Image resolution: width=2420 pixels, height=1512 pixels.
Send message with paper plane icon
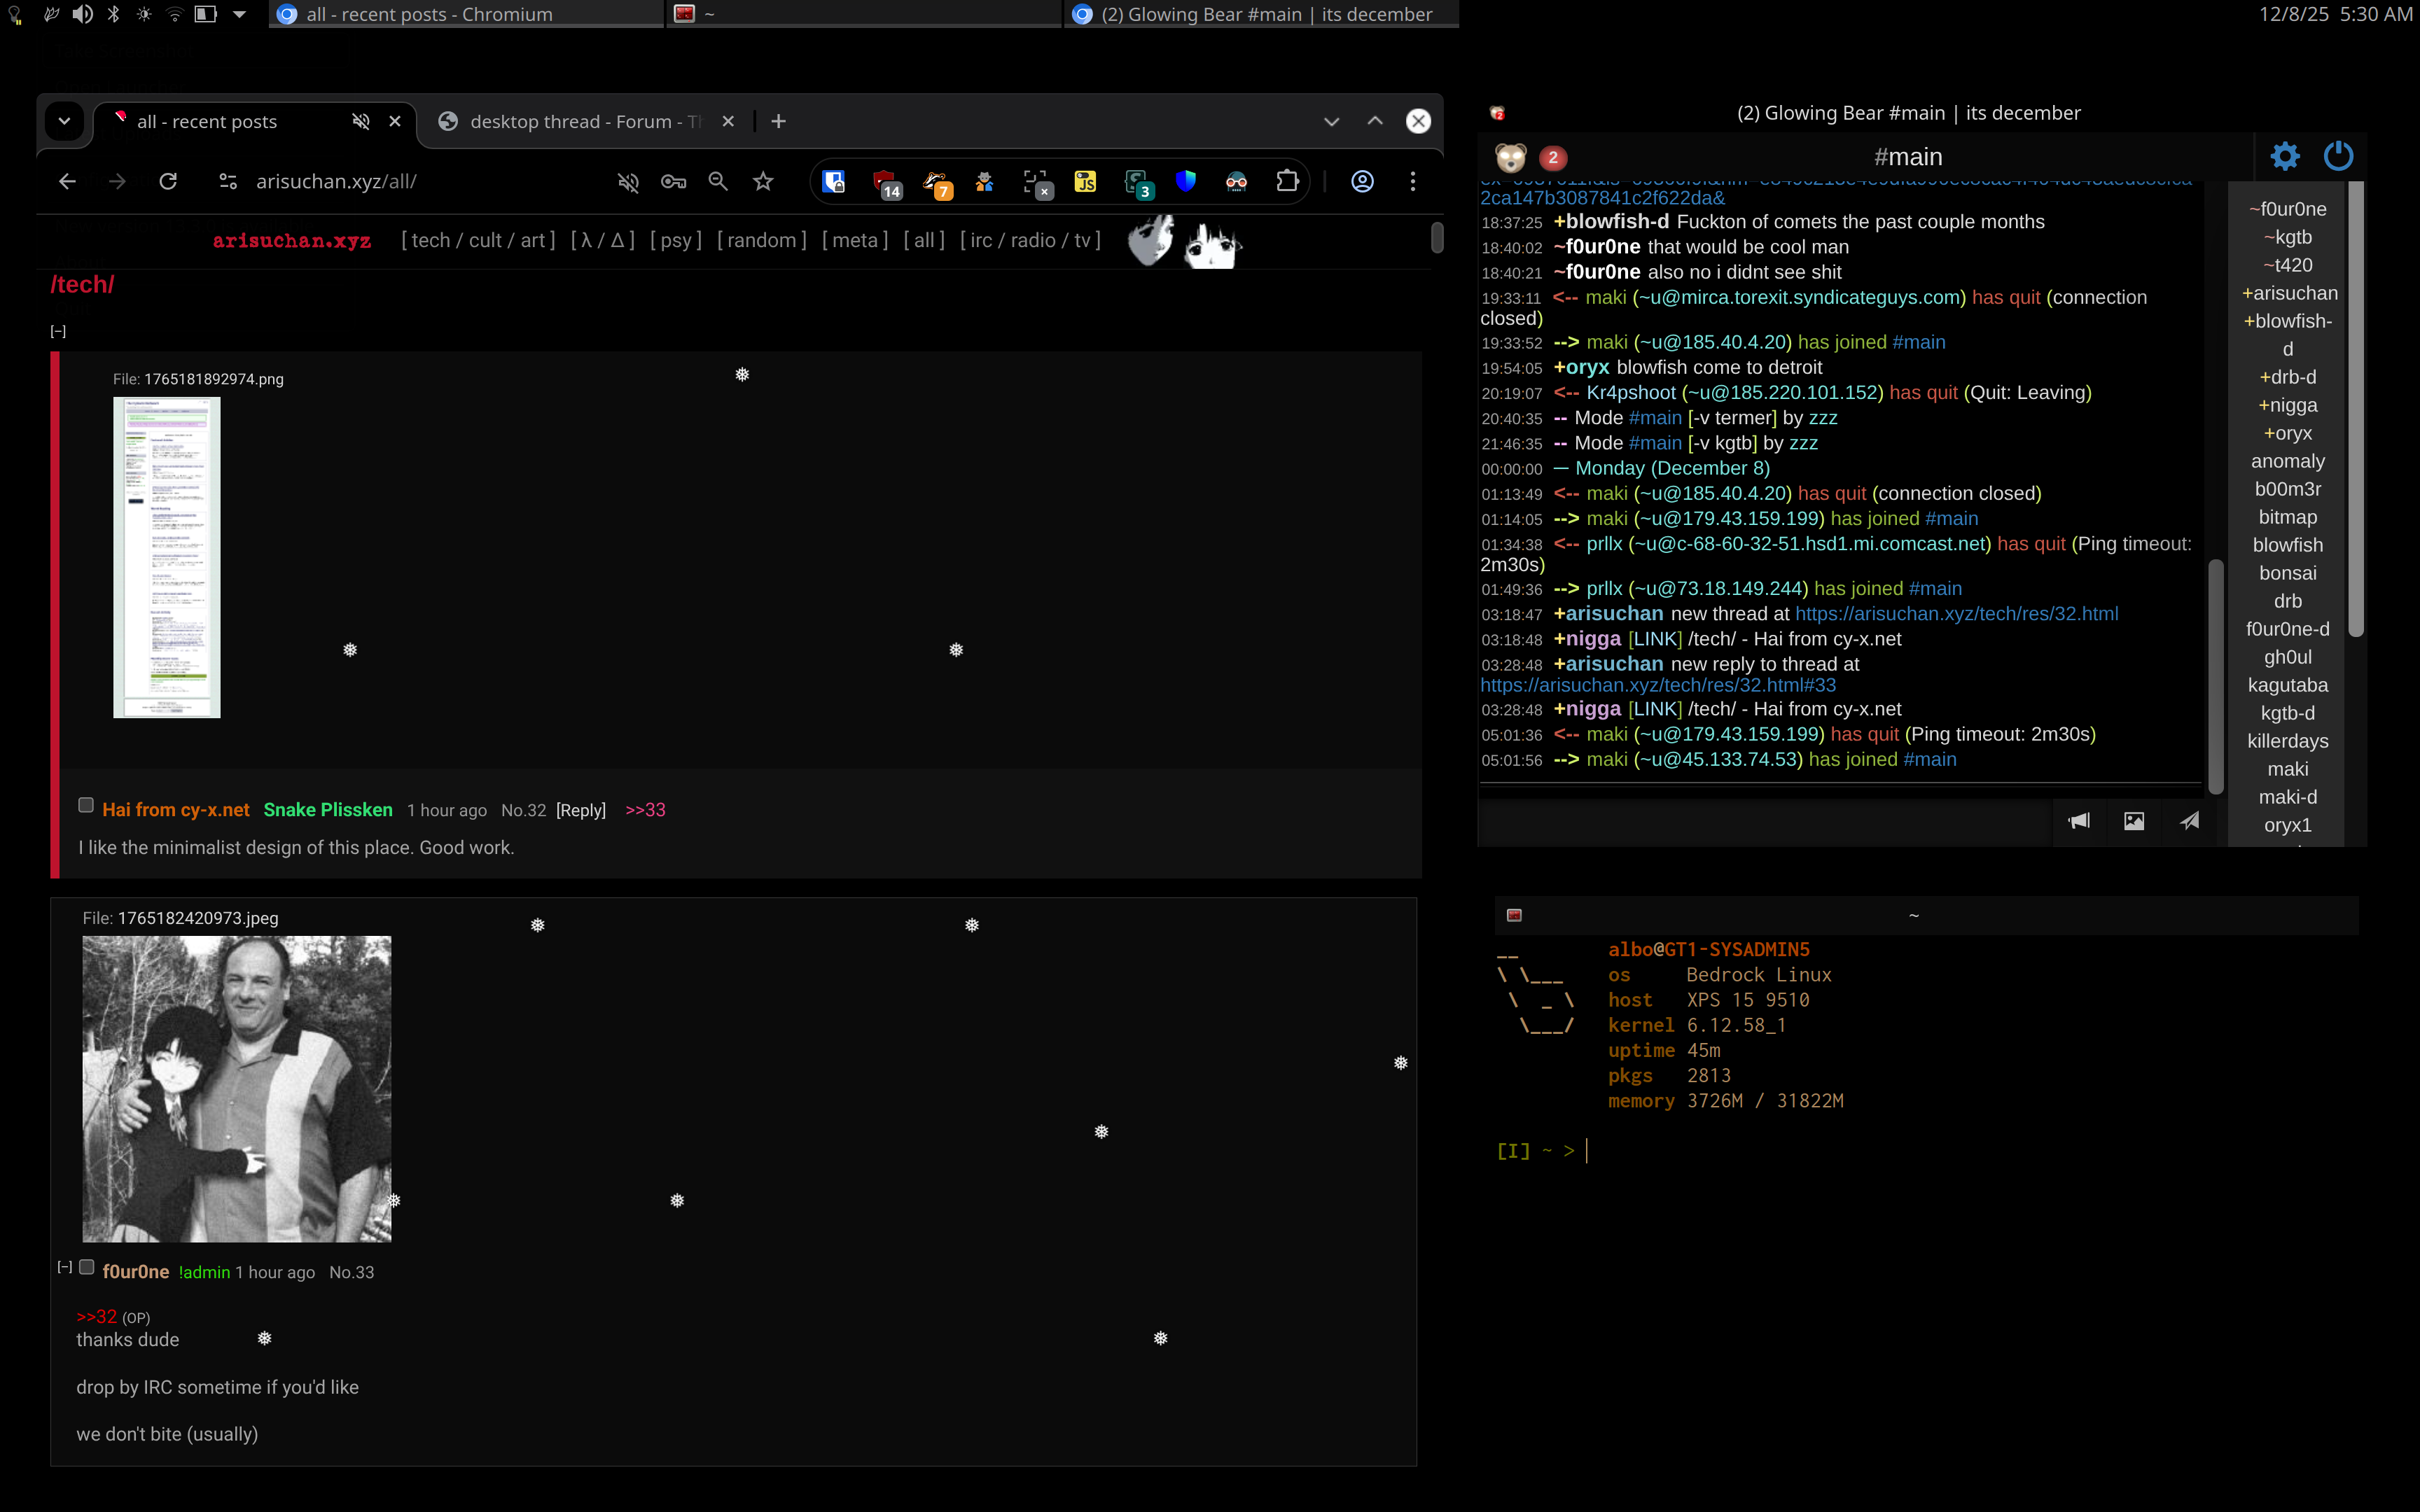pyautogui.click(x=2189, y=821)
